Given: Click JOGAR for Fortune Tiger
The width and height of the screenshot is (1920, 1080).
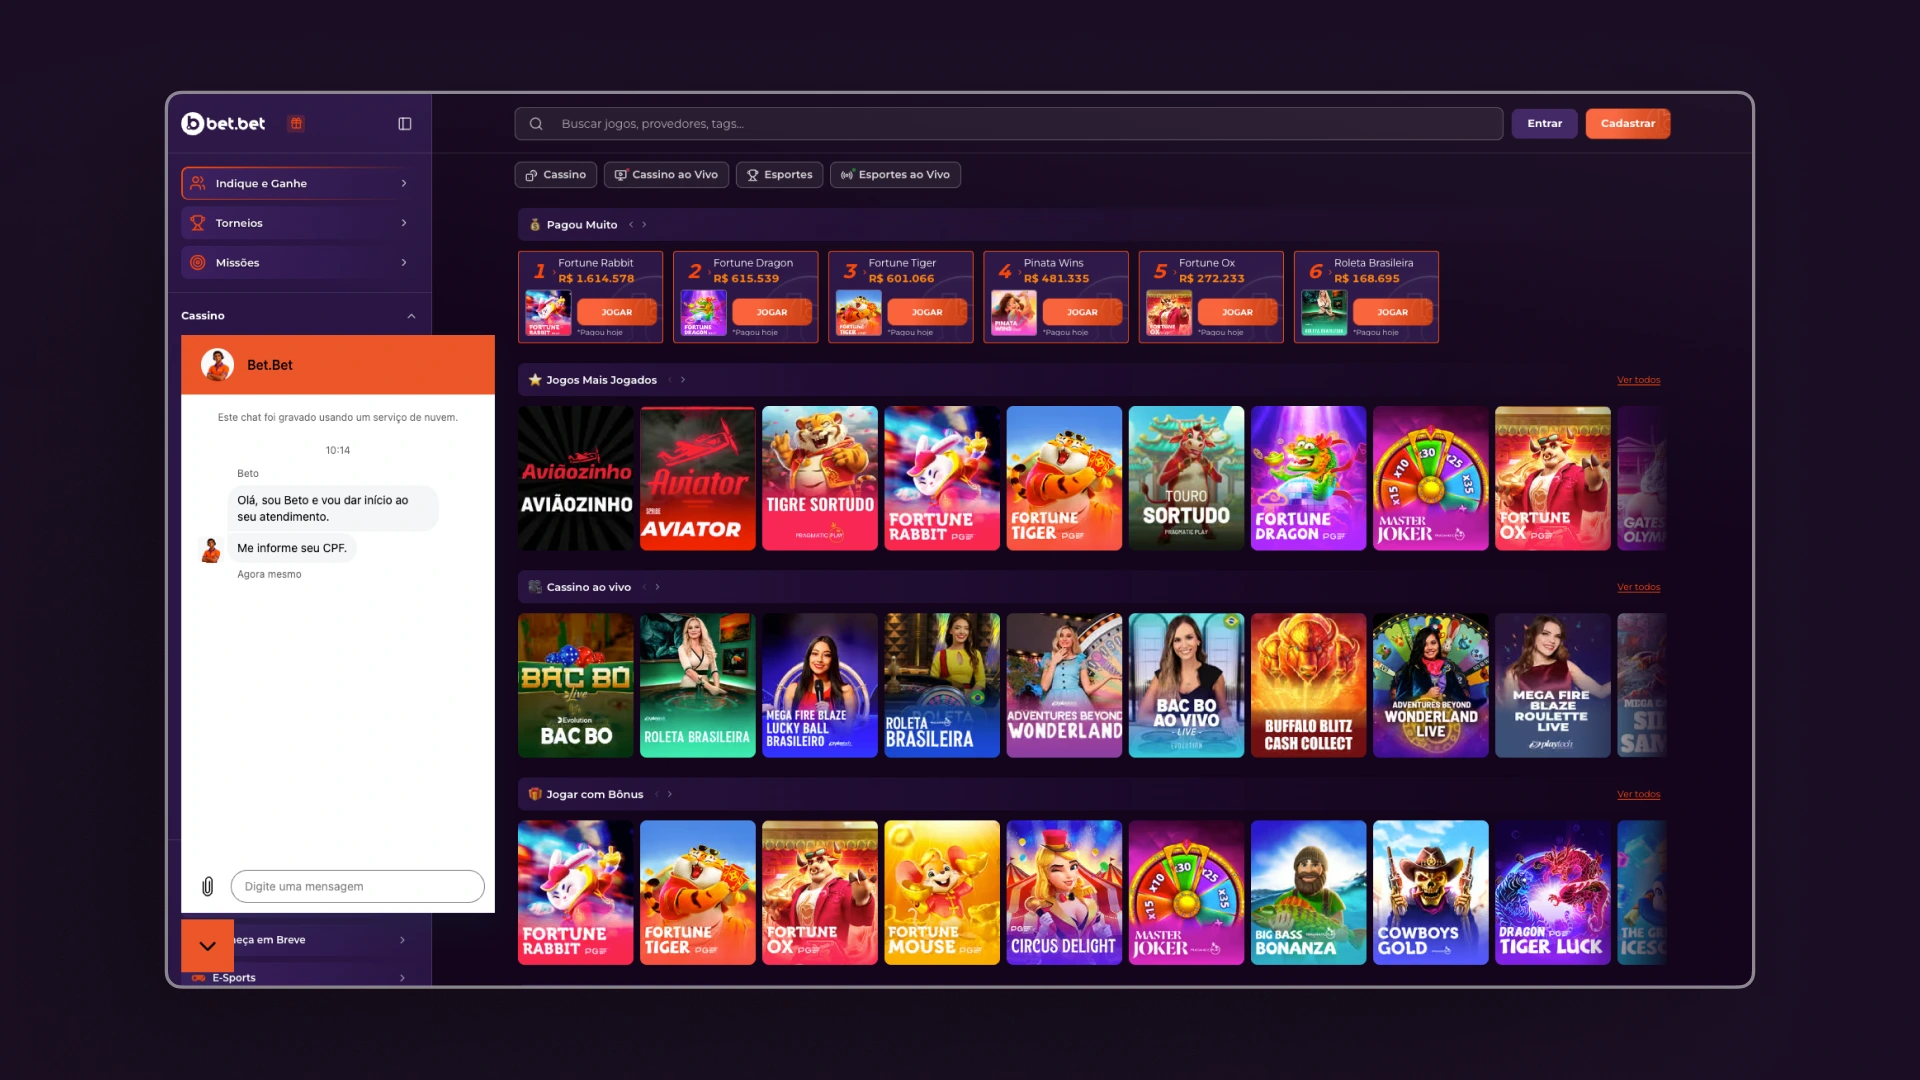Looking at the screenshot, I should coord(927,312).
